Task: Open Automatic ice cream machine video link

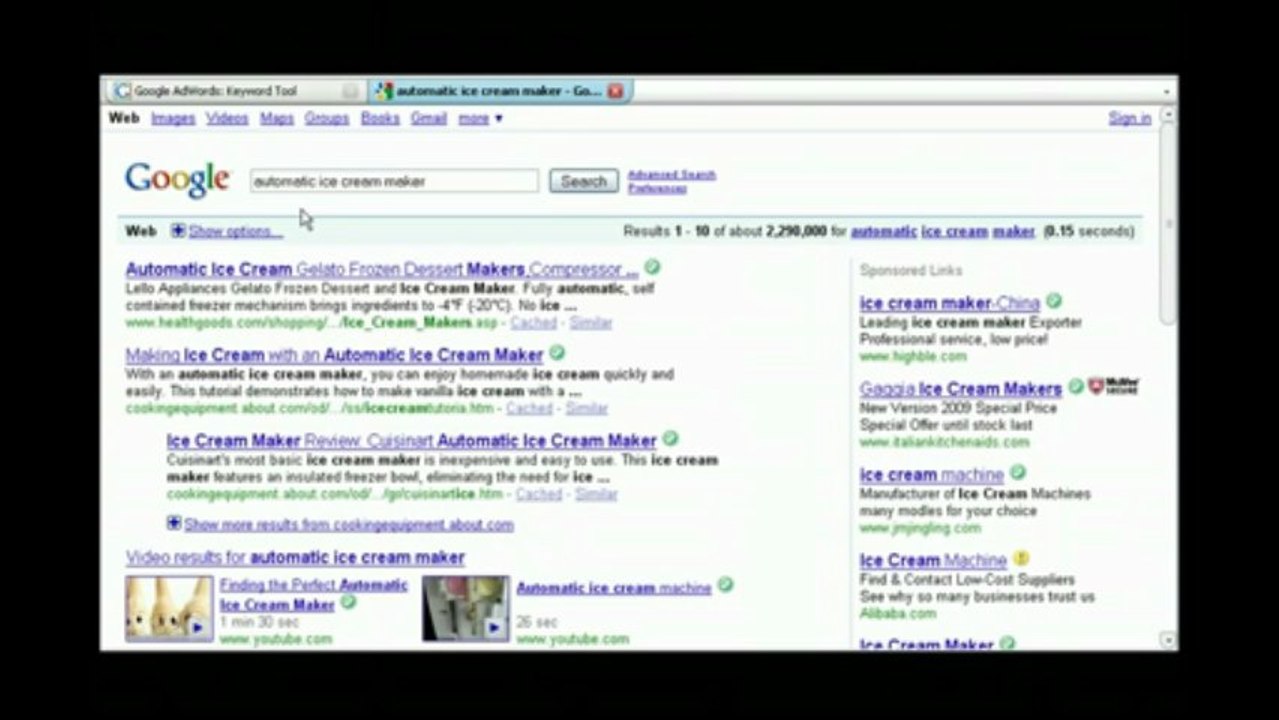Action: [614, 588]
